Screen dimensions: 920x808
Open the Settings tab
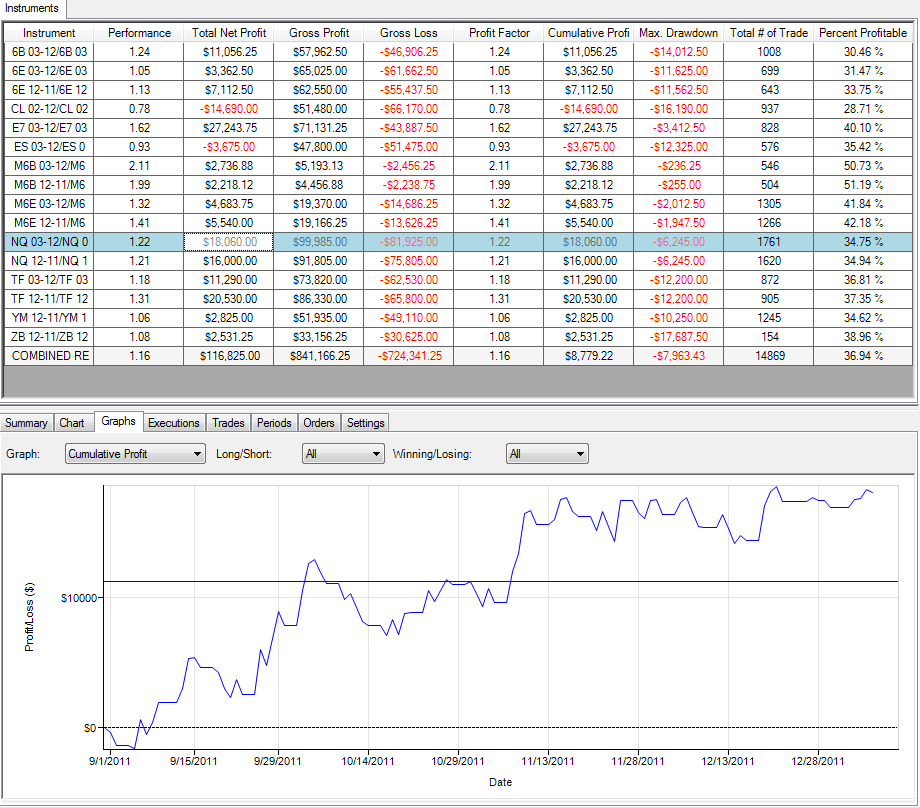(x=366, y=422)
